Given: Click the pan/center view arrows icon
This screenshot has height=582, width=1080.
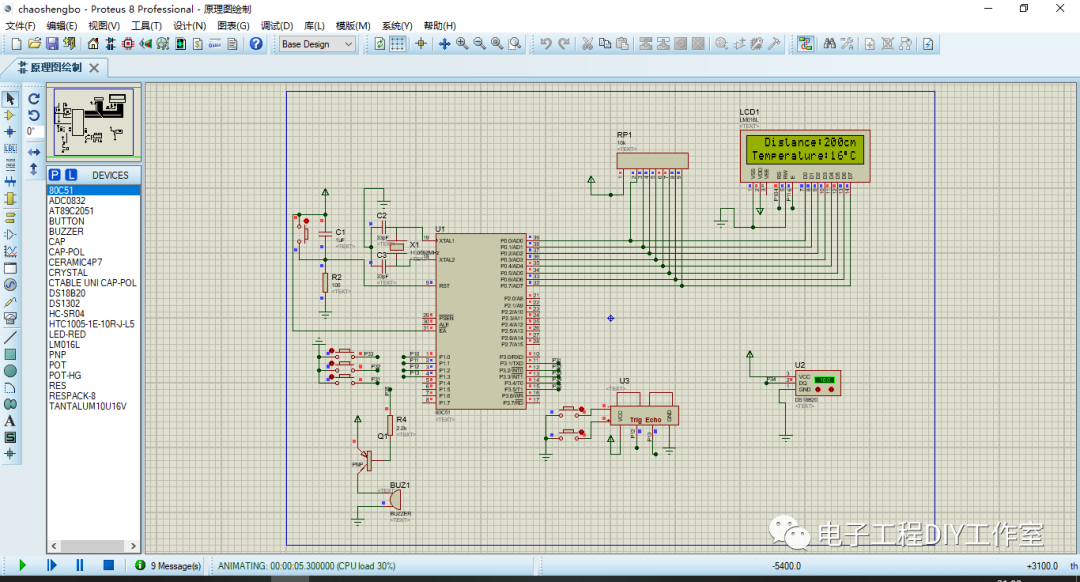Looking at the screenshot, I should tap(445, 44).
